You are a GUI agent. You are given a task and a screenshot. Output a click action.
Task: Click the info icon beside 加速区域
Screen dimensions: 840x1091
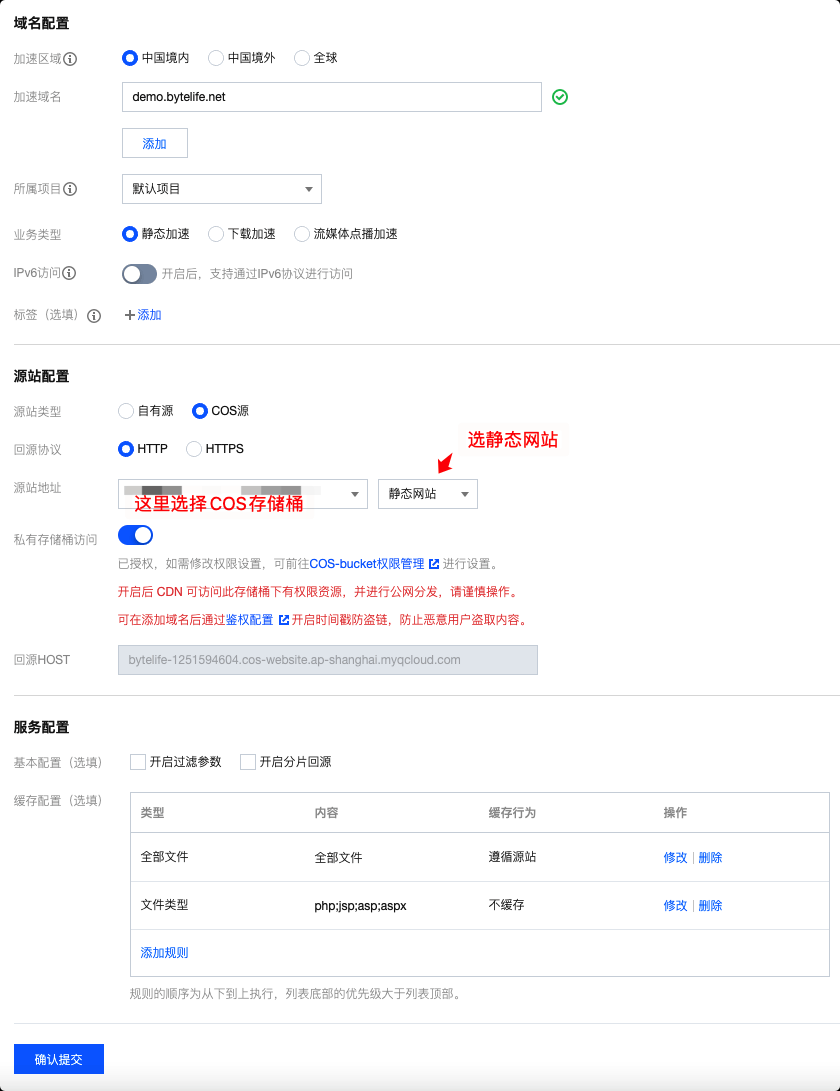70,59
